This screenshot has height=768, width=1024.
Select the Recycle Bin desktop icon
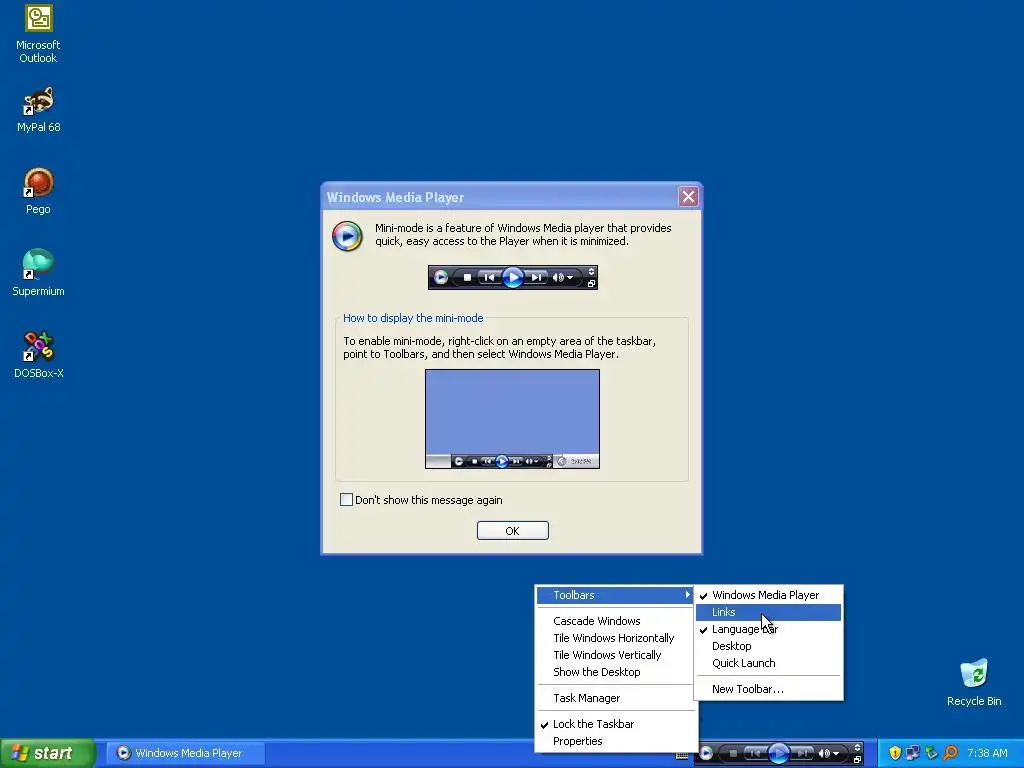click(x=974, y=683)
